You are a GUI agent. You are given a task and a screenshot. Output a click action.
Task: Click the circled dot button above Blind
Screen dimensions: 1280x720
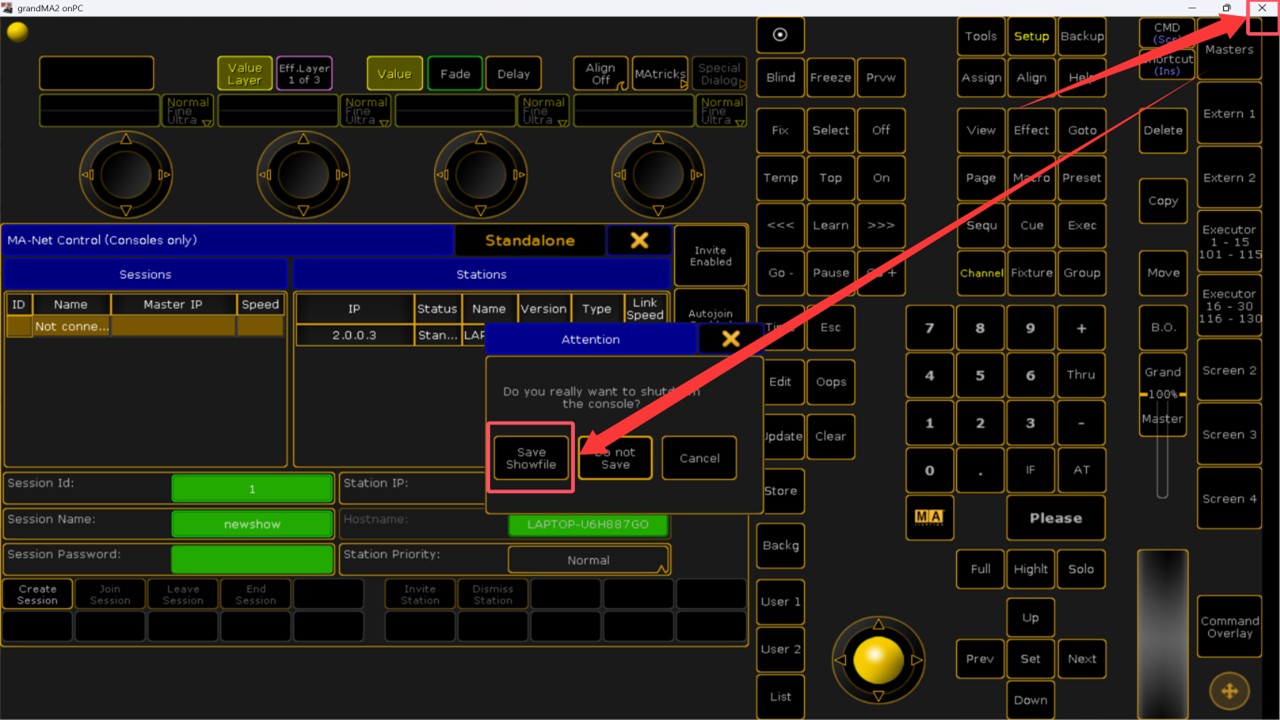[x=780, y=35]
